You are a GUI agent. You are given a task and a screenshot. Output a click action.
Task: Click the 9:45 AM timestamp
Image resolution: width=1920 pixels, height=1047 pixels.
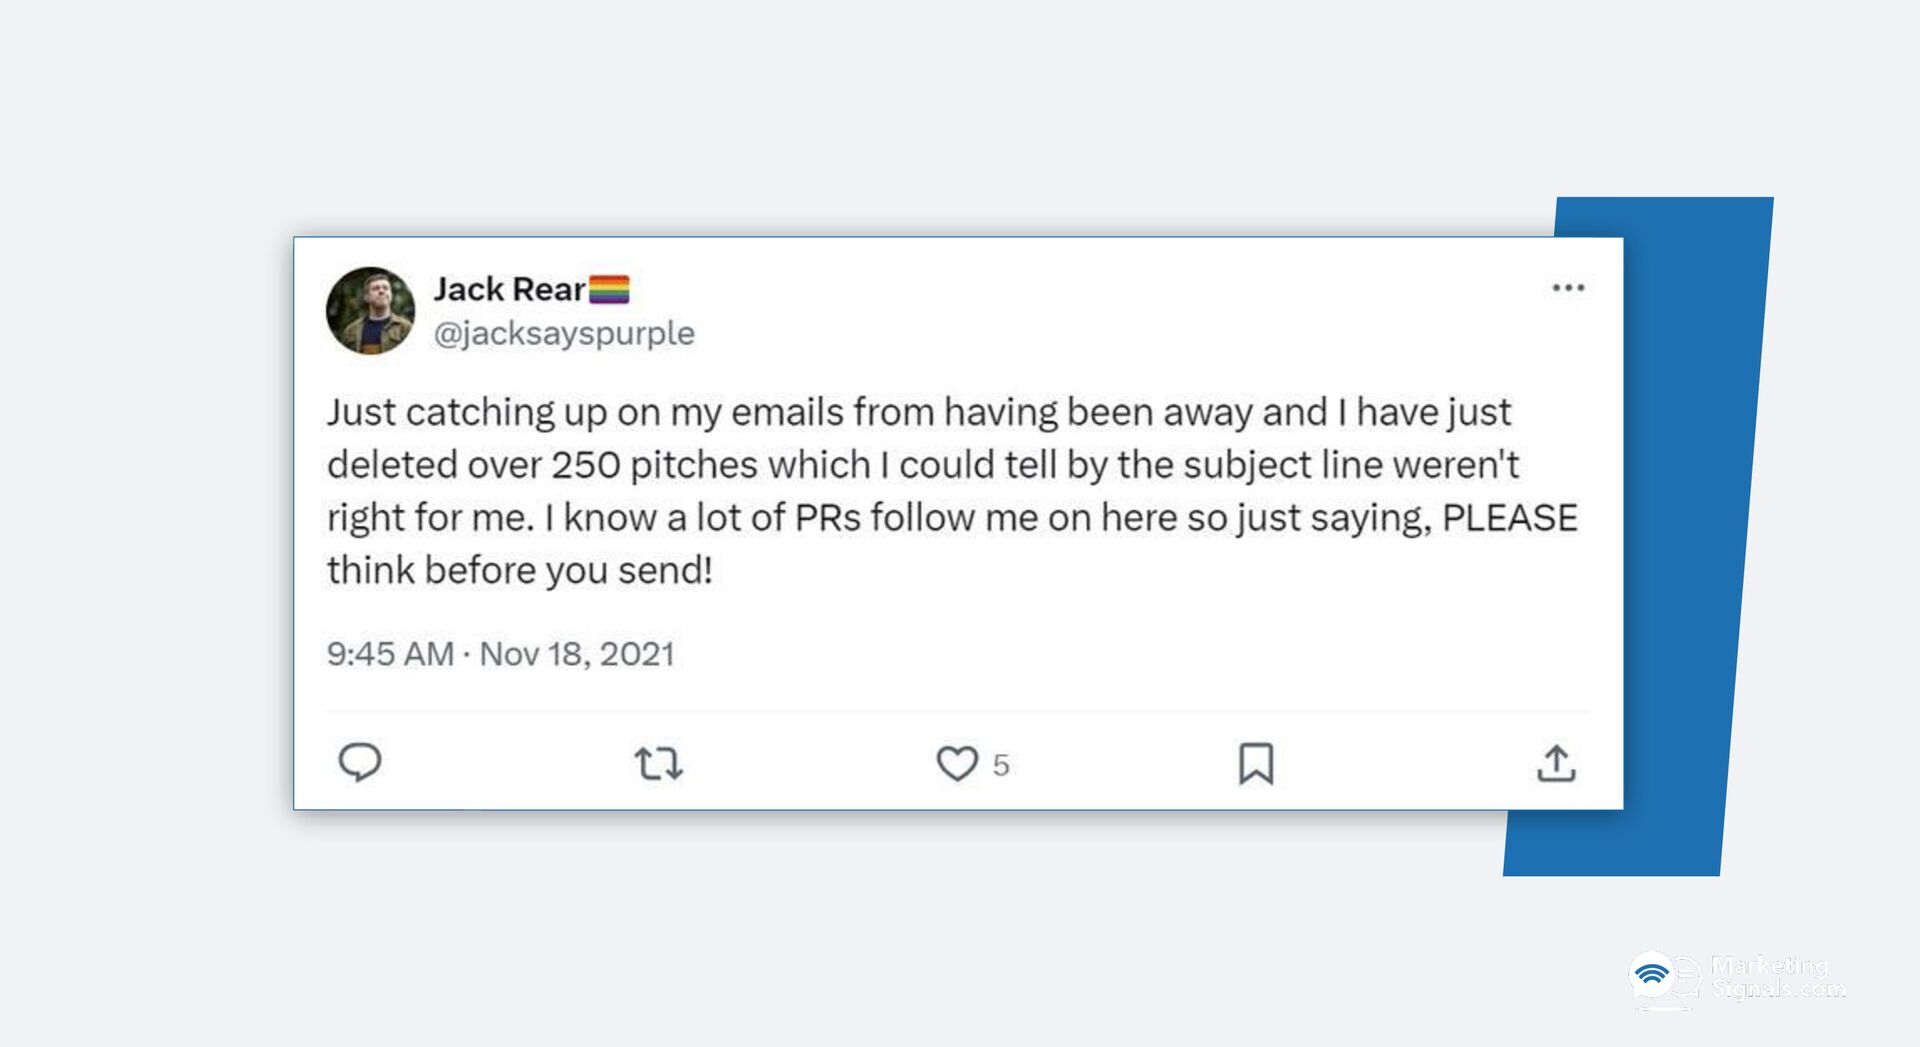click(390, 654)
